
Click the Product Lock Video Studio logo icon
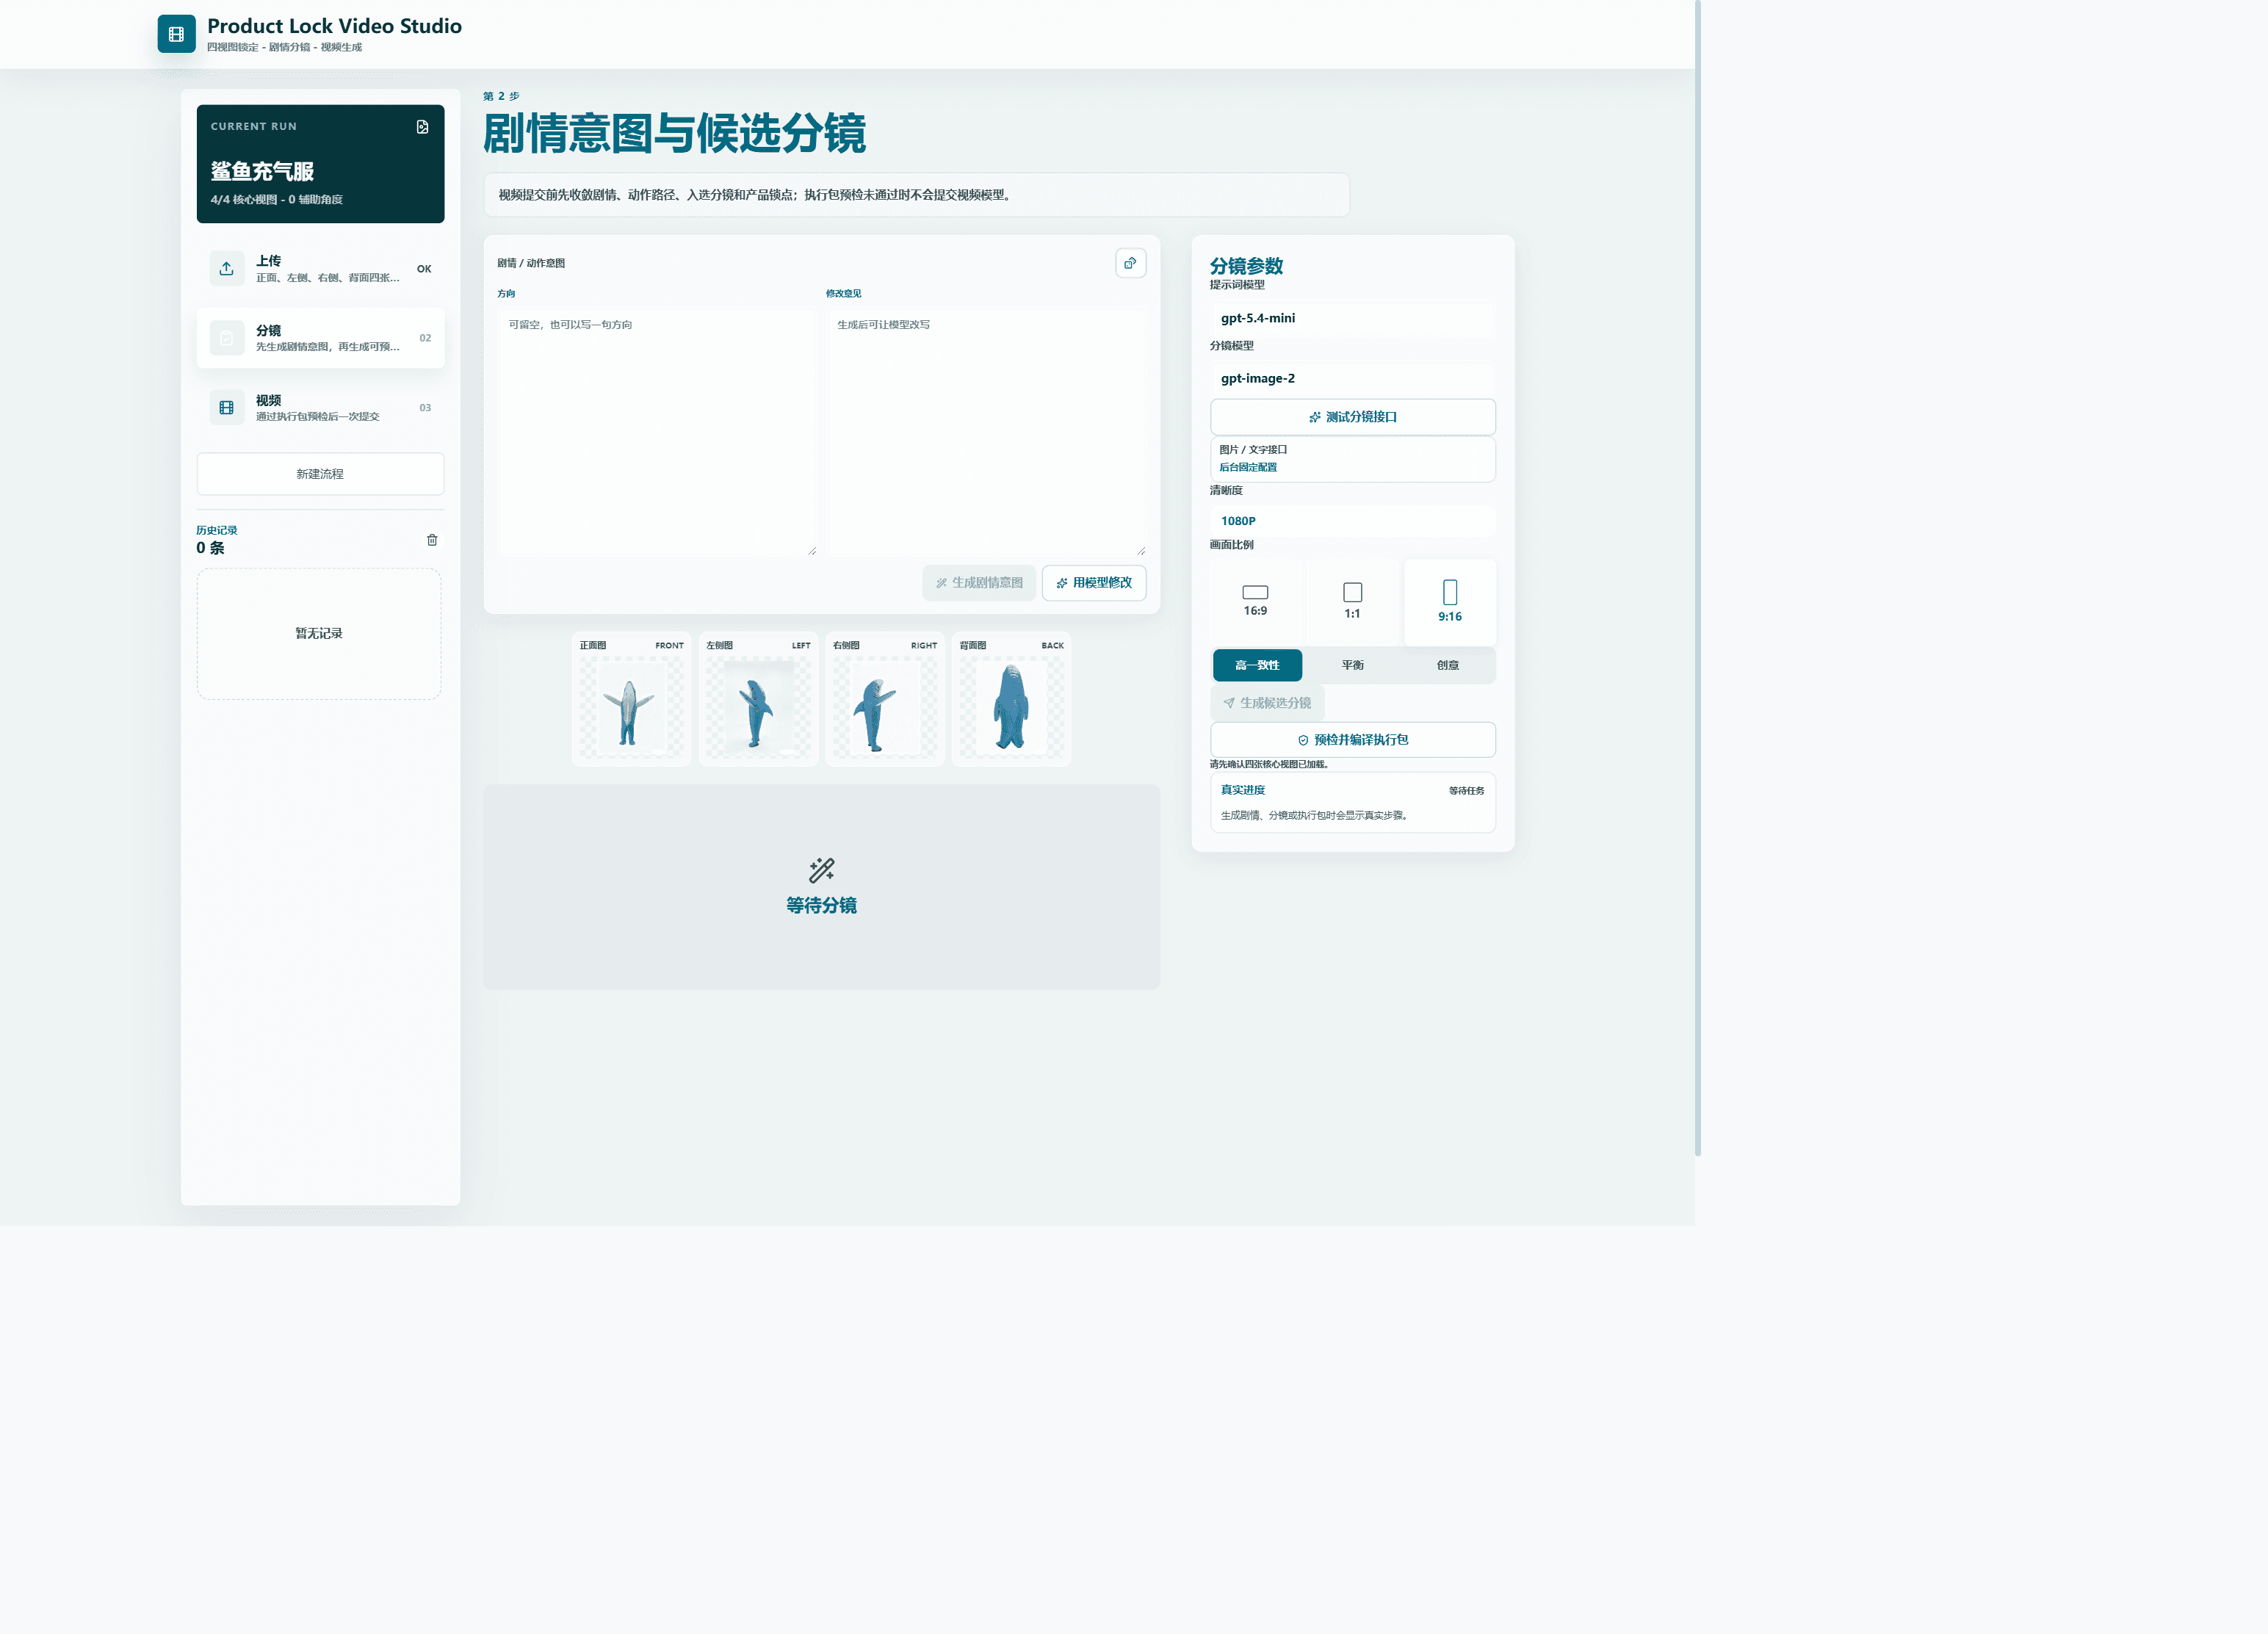pos(176,34)
